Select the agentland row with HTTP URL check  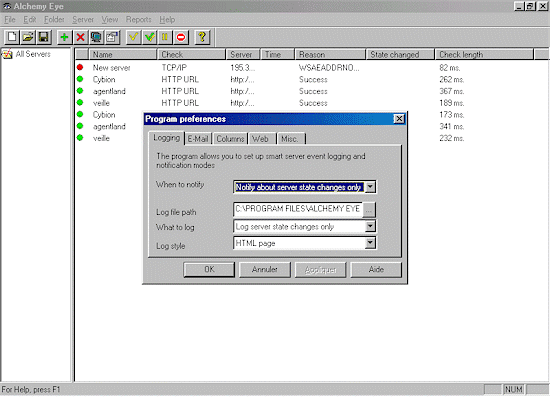point(109,91)
